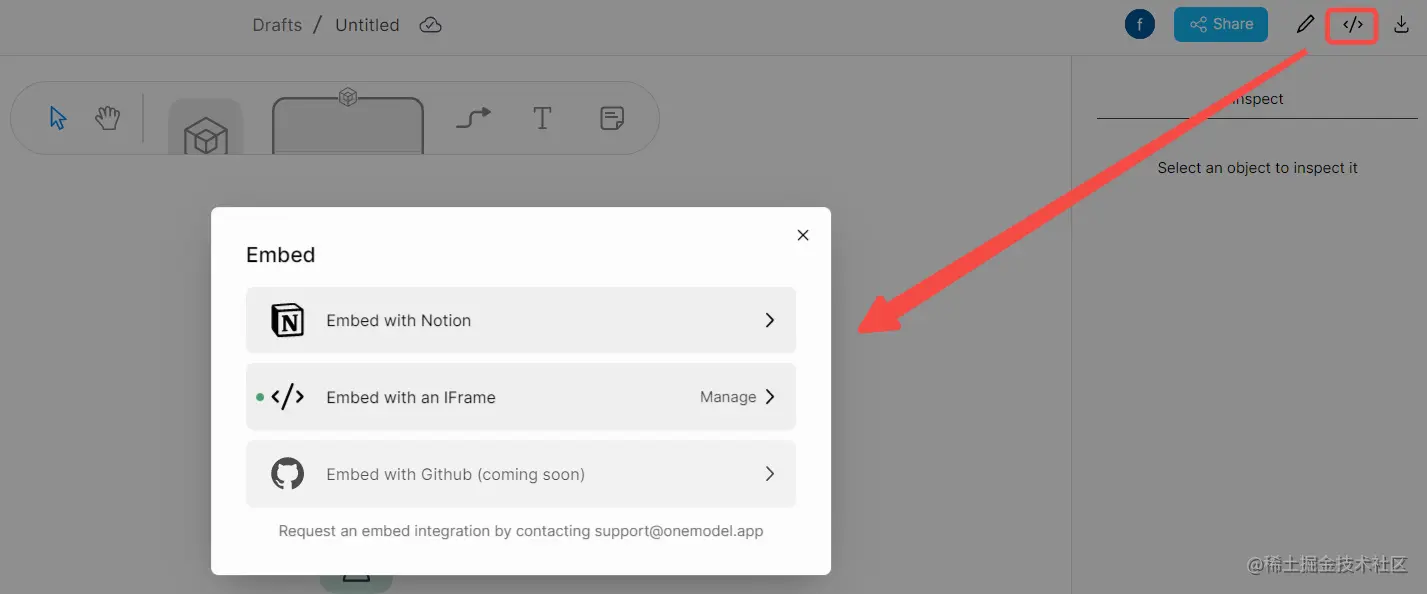Image resolution: width=1427 pixels, height=594 pixels.
Task: Click the download export icon
Action: [x=1401, y=25]
